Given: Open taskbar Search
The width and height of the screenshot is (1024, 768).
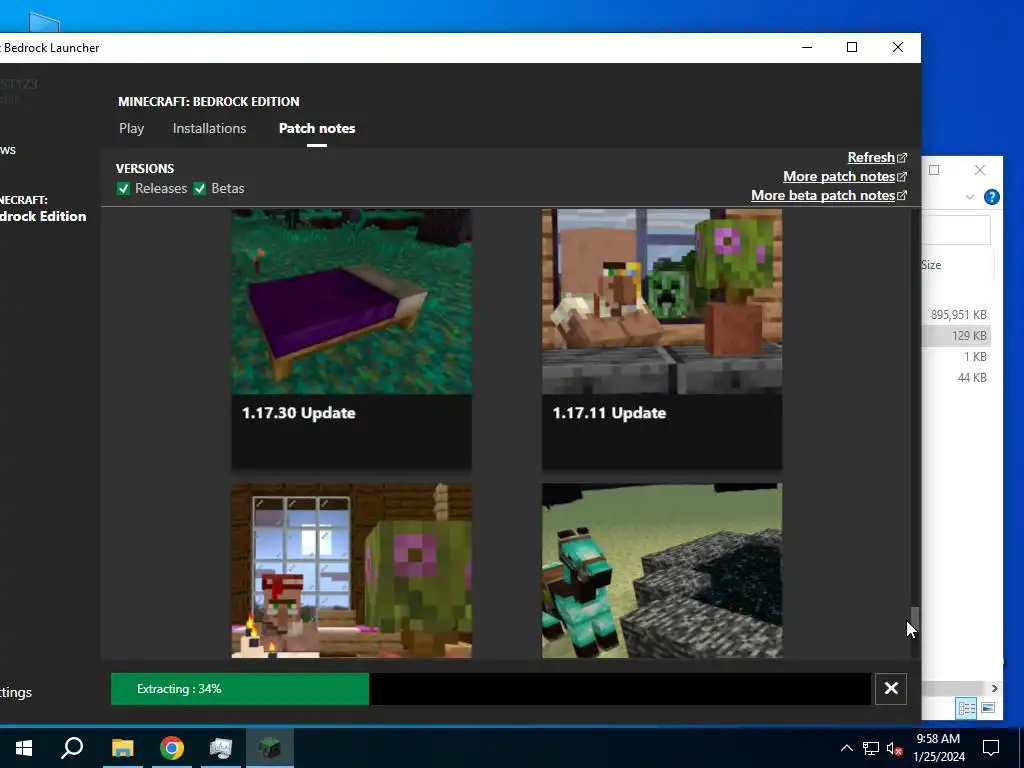Looking at the screenshot, I should coord(72,748).
